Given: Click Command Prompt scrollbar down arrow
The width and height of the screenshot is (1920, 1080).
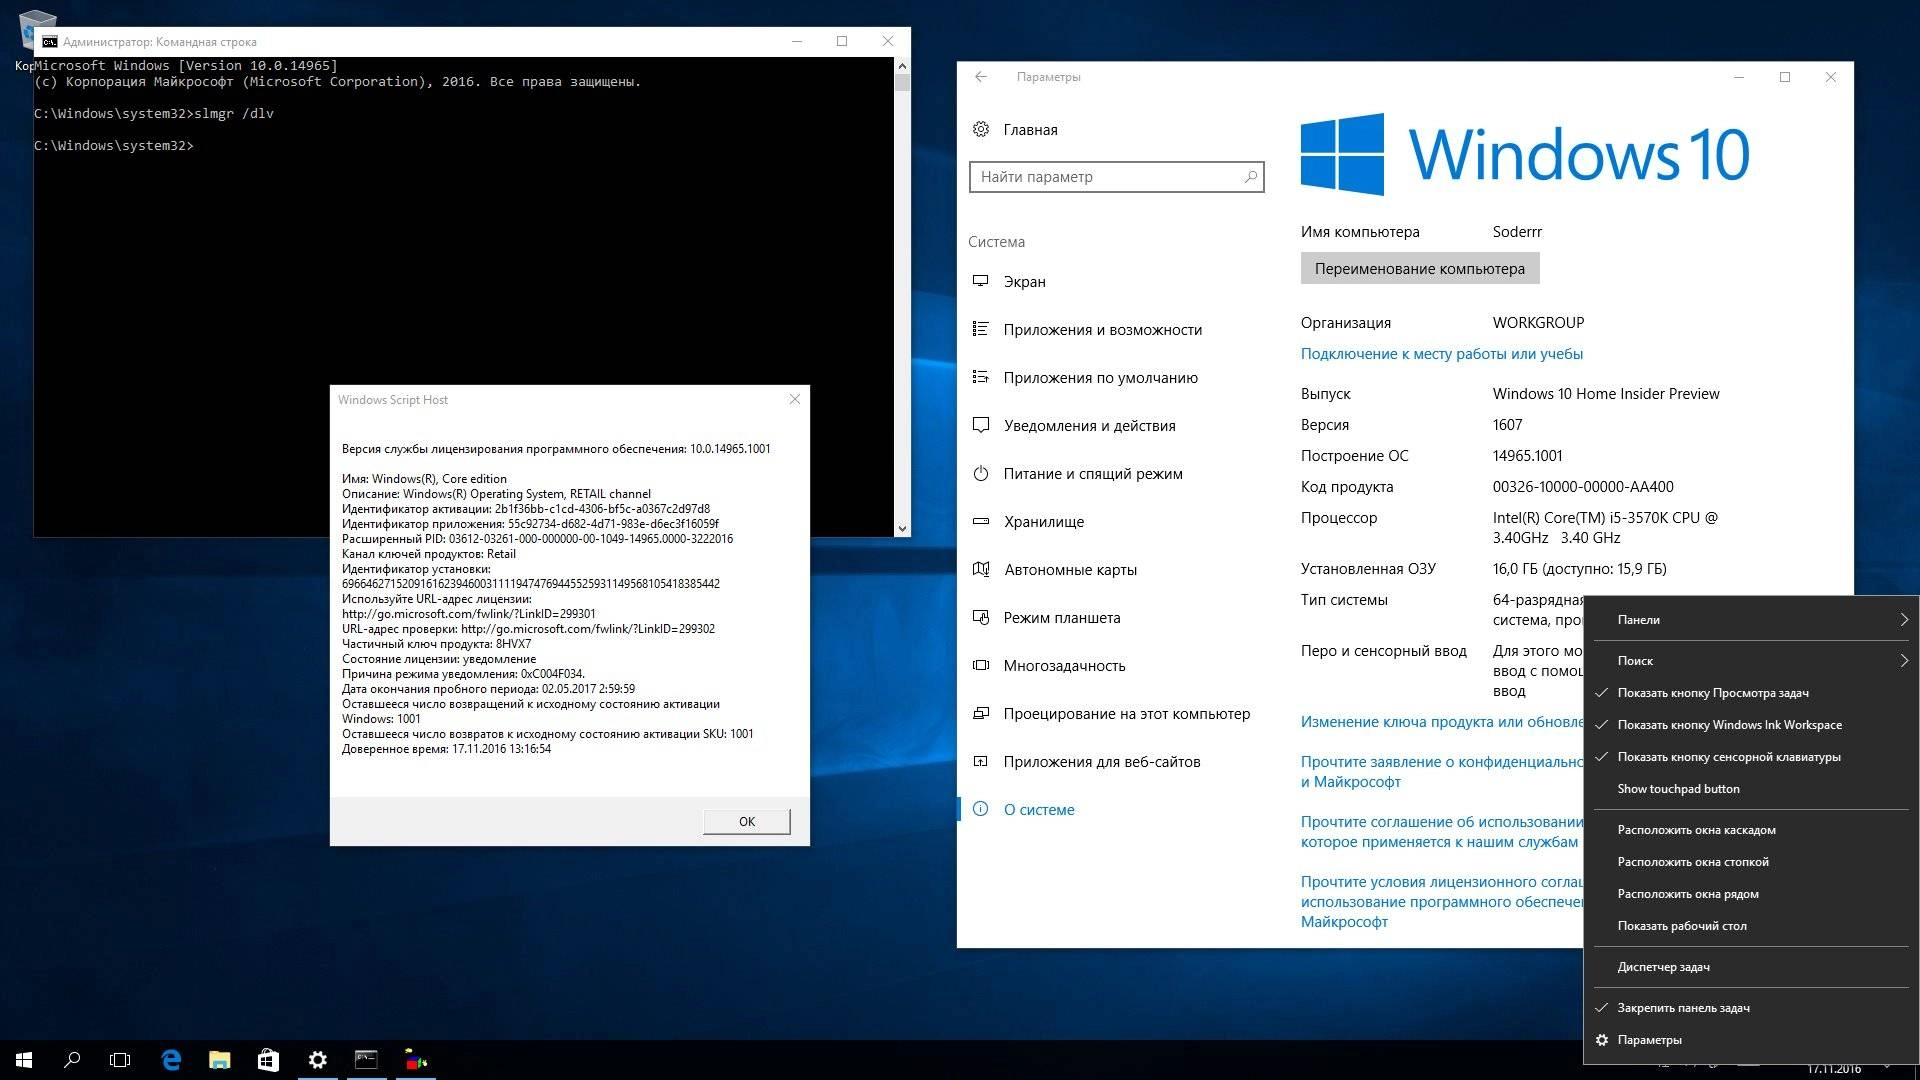Looking at the screenshot, I should click(x=902, y=528).
